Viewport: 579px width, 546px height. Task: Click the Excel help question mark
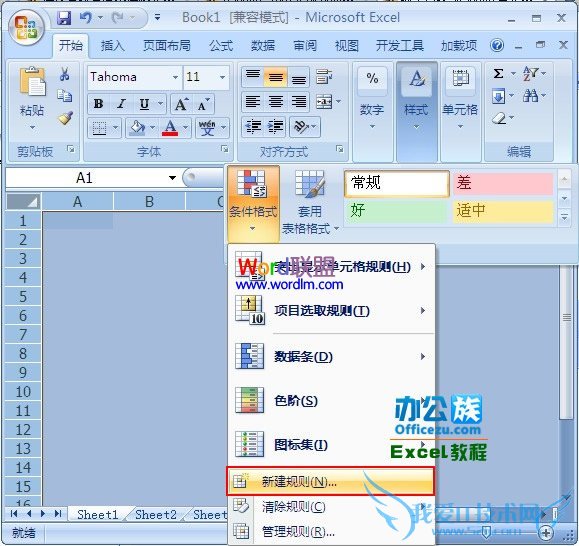pos(497,45)
